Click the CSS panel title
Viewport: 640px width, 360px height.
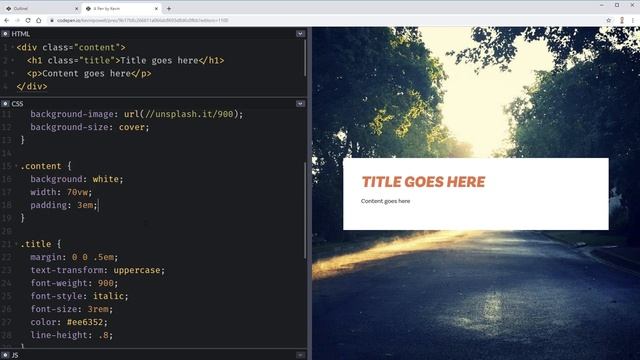17,104
